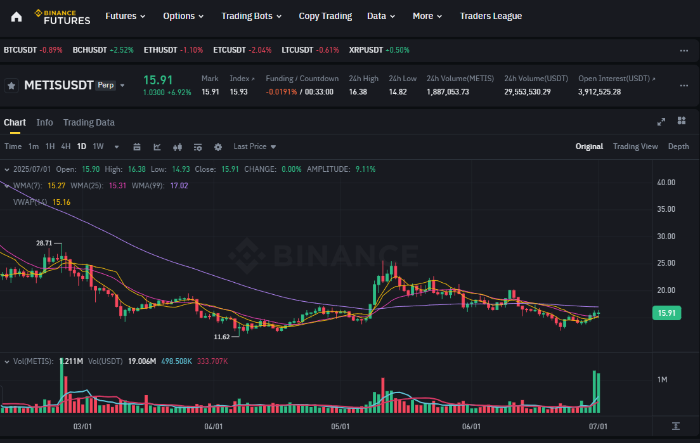Collapse the WMA indicator row chevron
The height and width of the screenshot is (443, 700).
point(7,186)
